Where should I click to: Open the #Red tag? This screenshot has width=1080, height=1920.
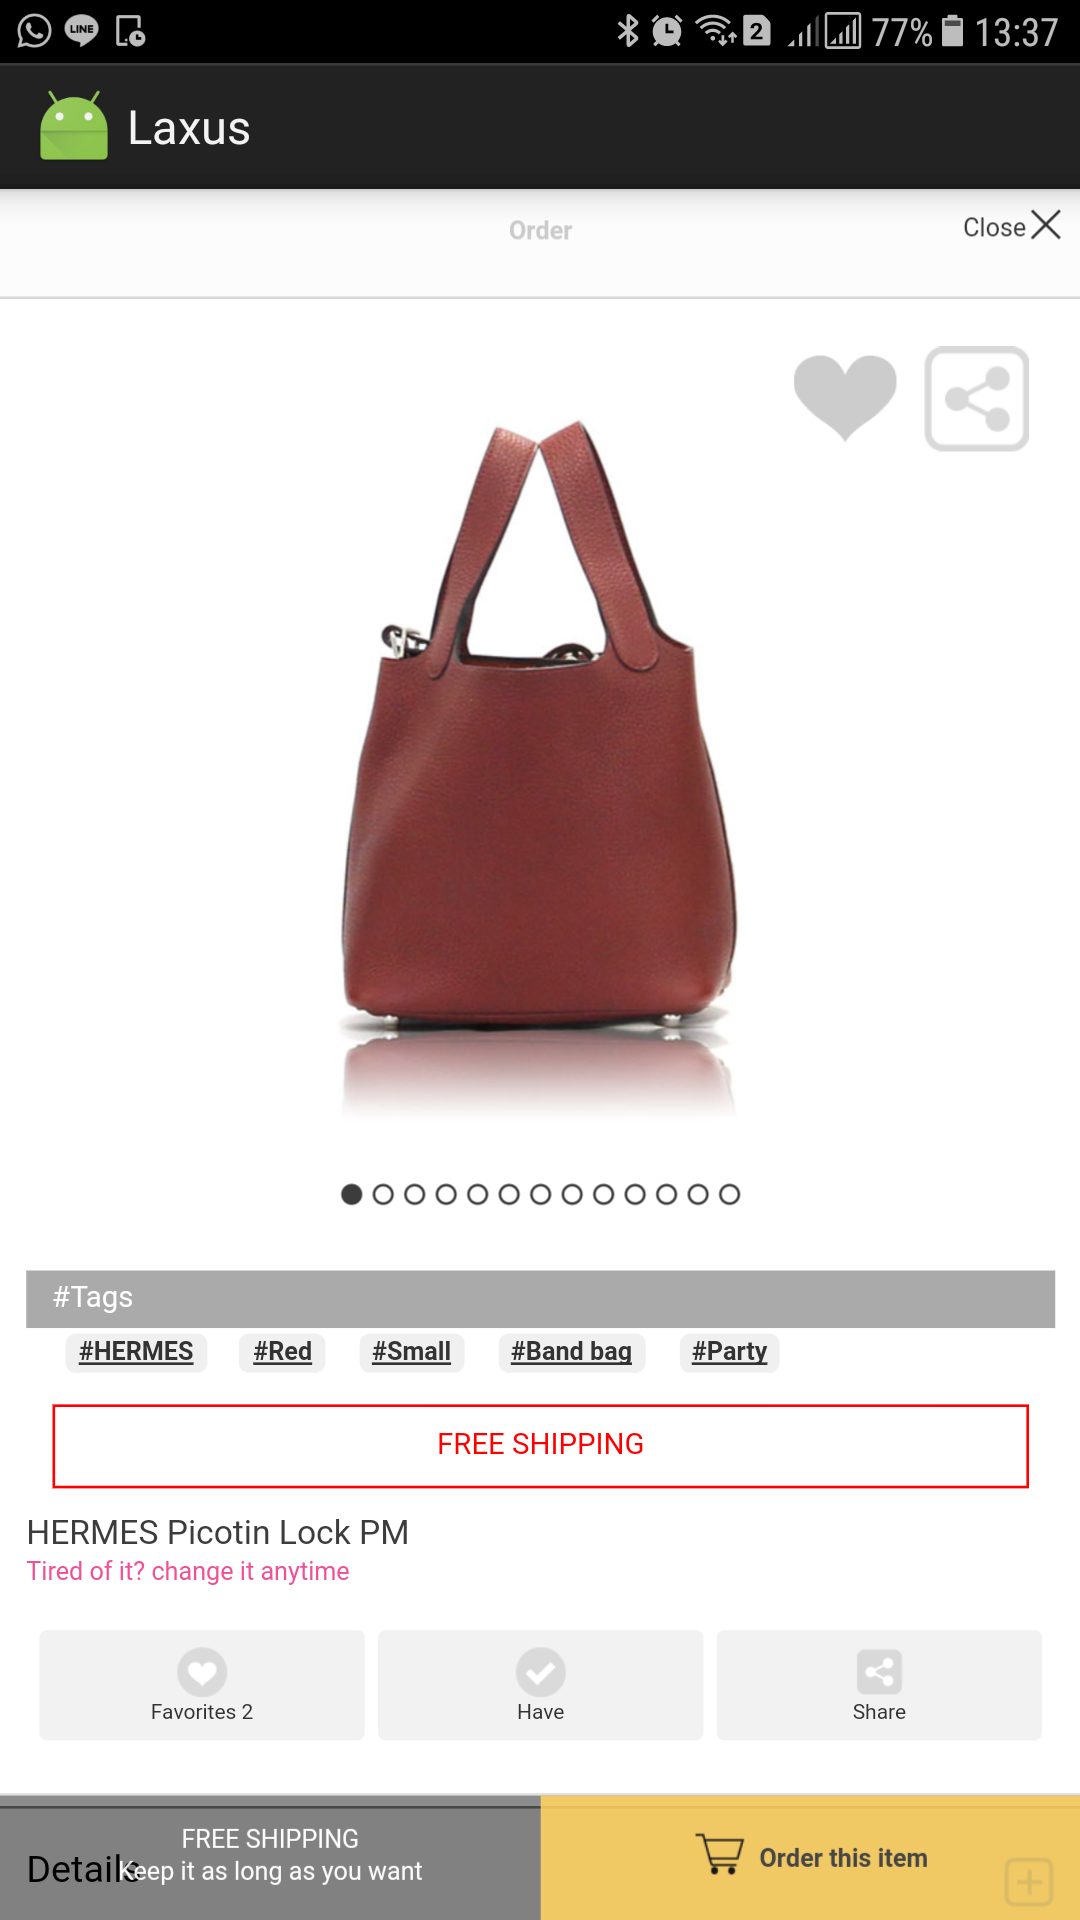tap(282, 1352)
